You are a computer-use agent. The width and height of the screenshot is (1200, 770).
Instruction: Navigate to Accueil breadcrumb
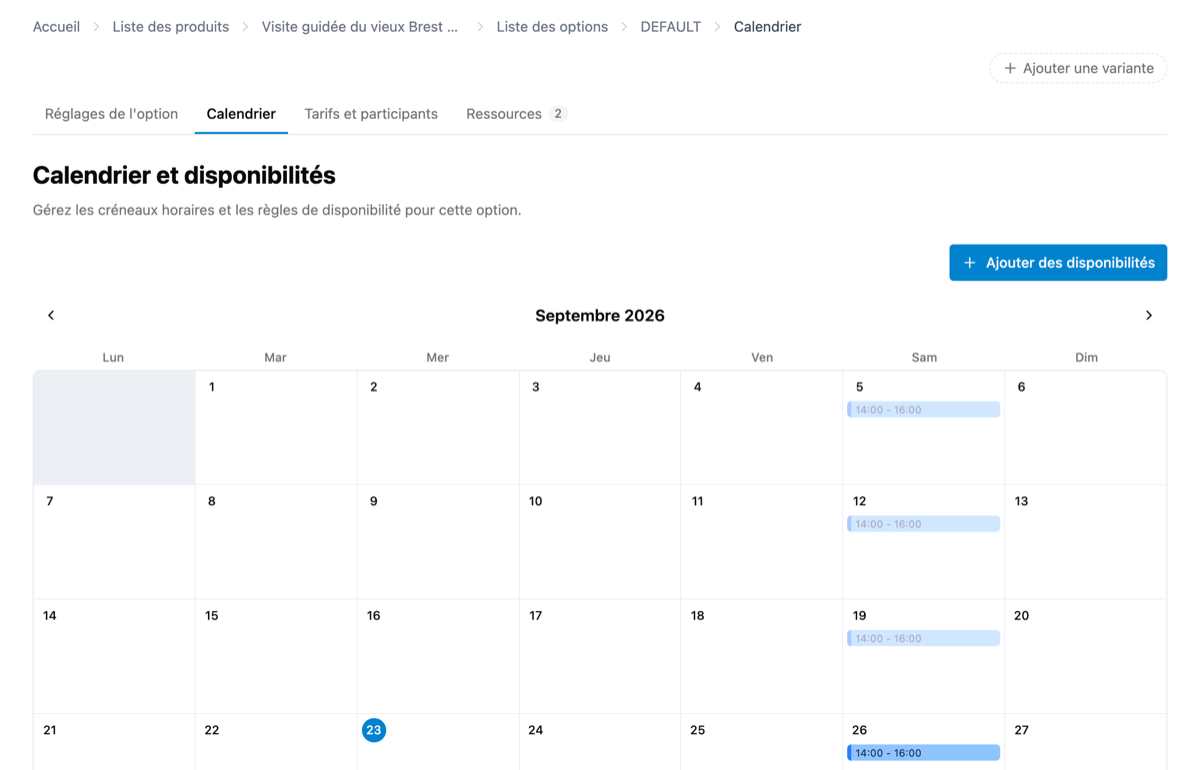point(56,27)
